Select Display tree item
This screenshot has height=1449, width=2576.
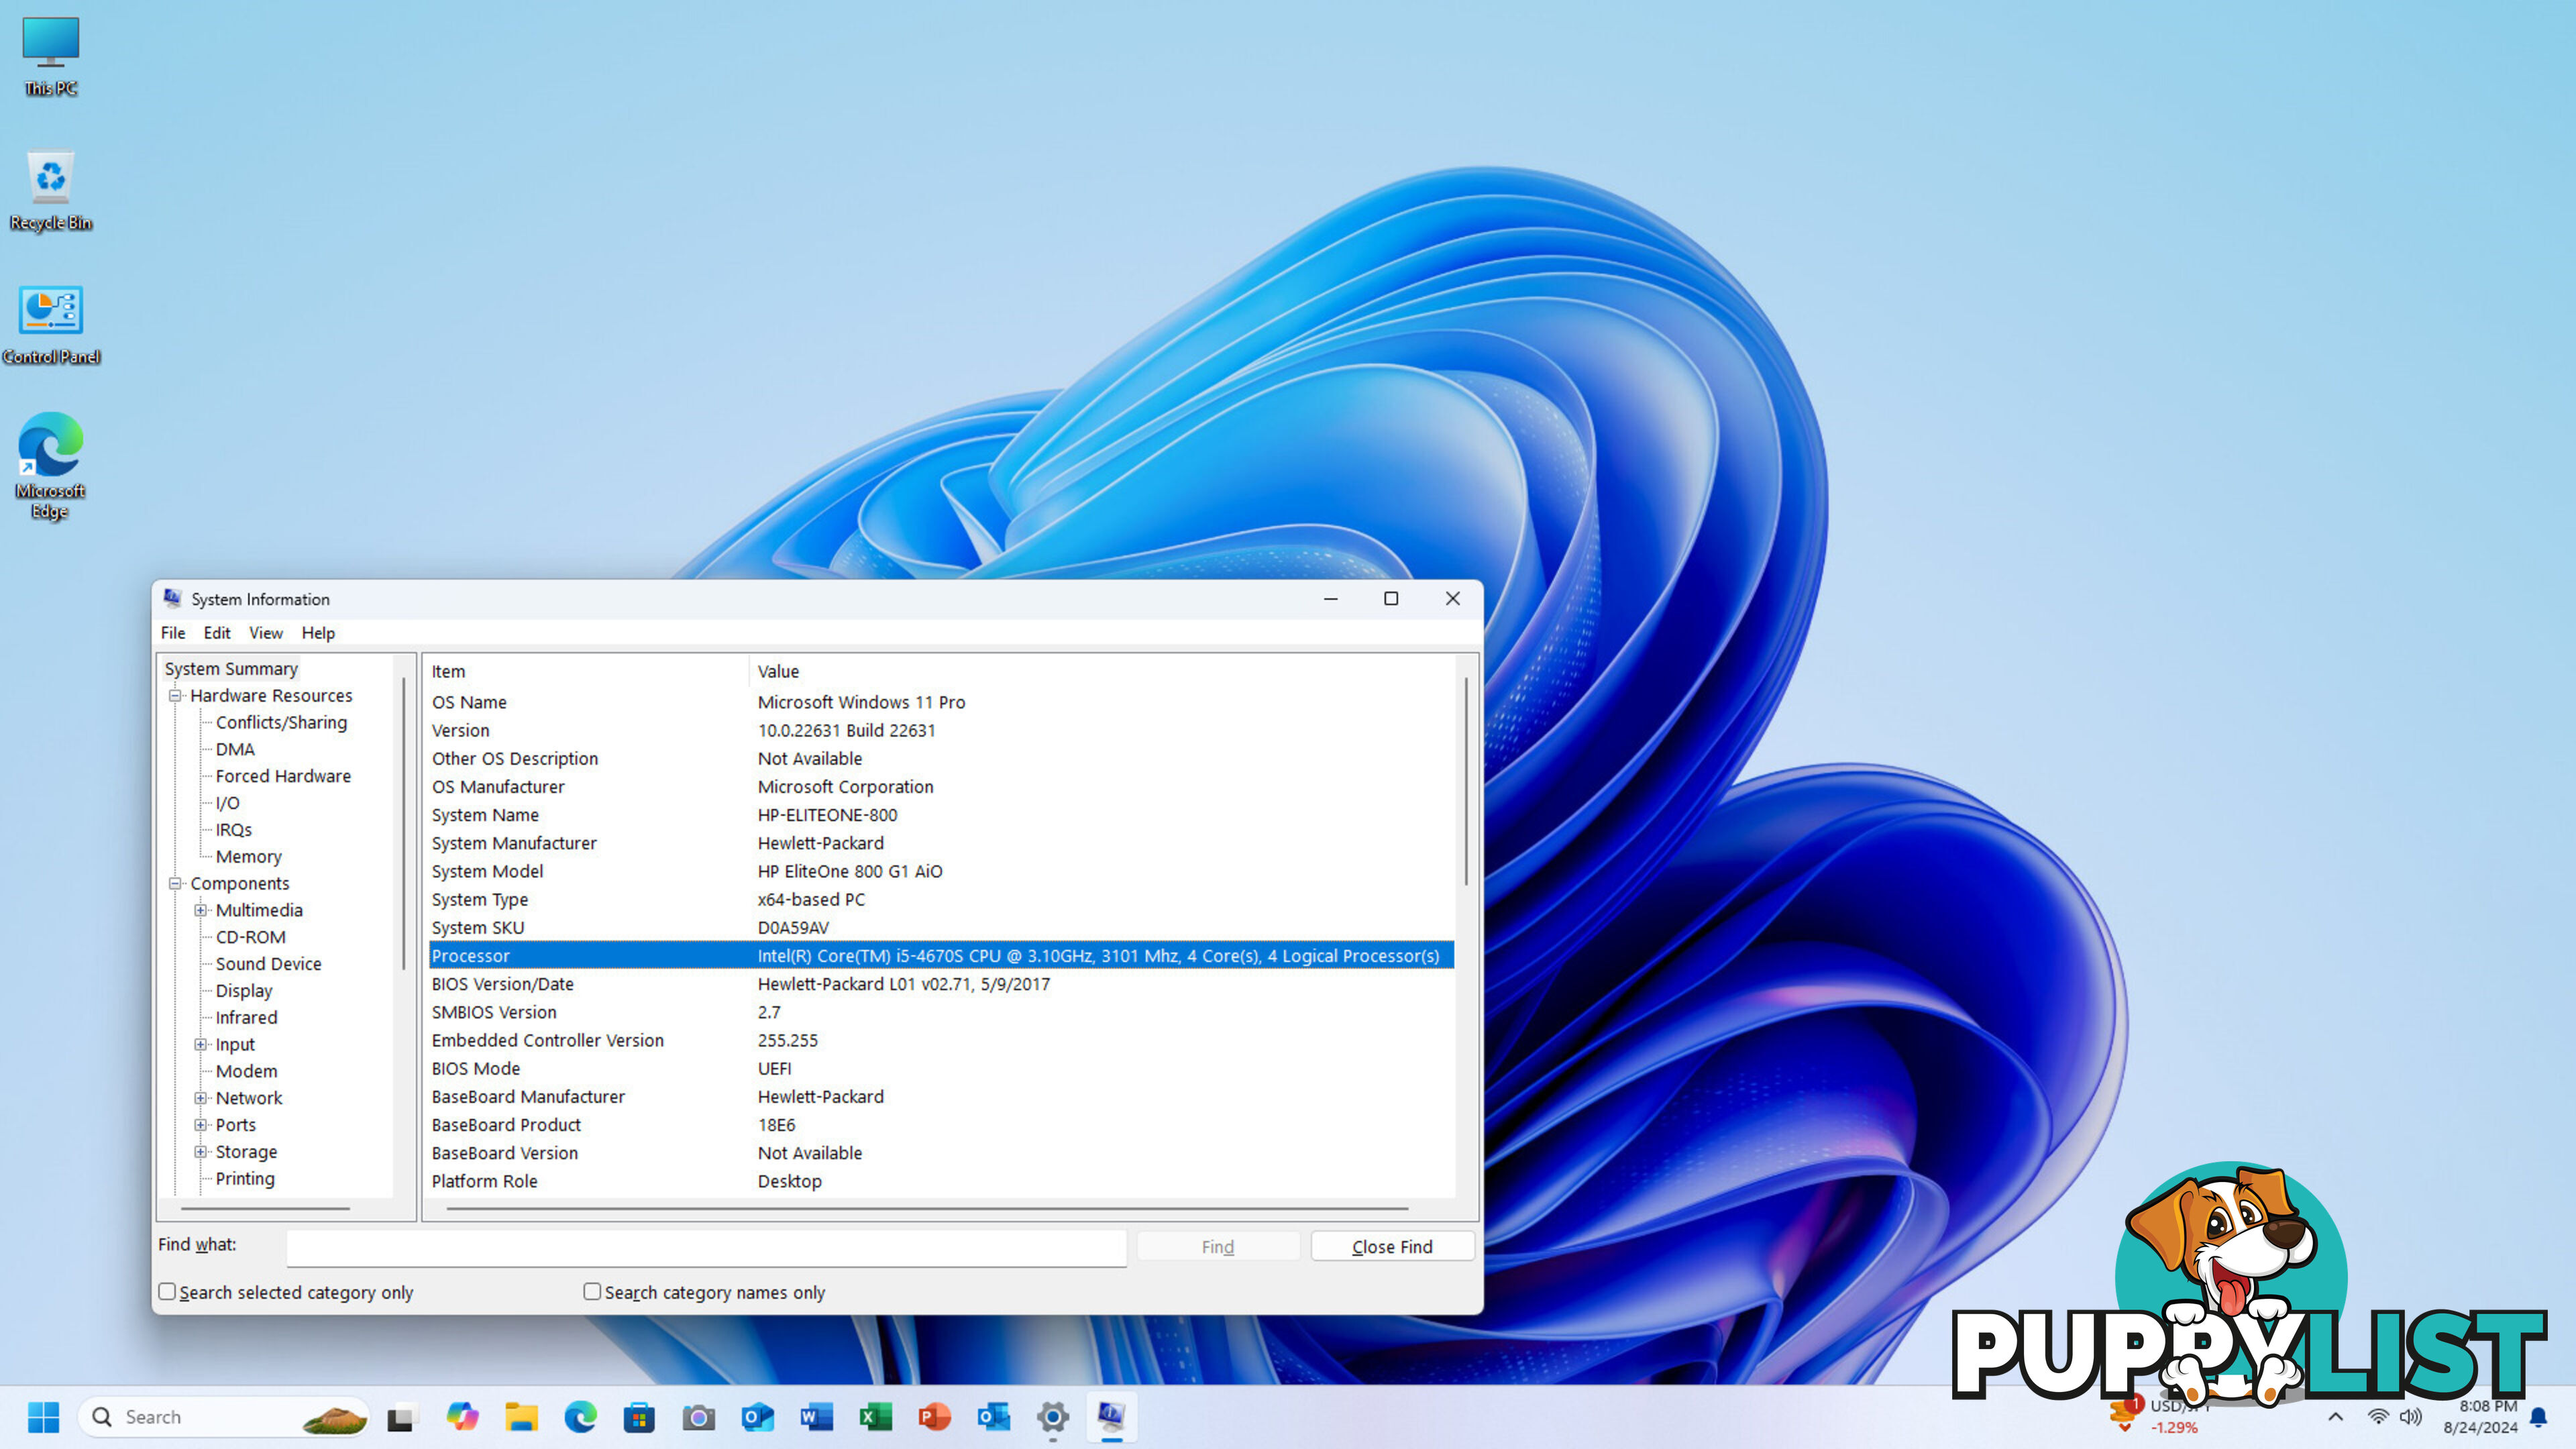pyautogui.click(x=244, y=991)
